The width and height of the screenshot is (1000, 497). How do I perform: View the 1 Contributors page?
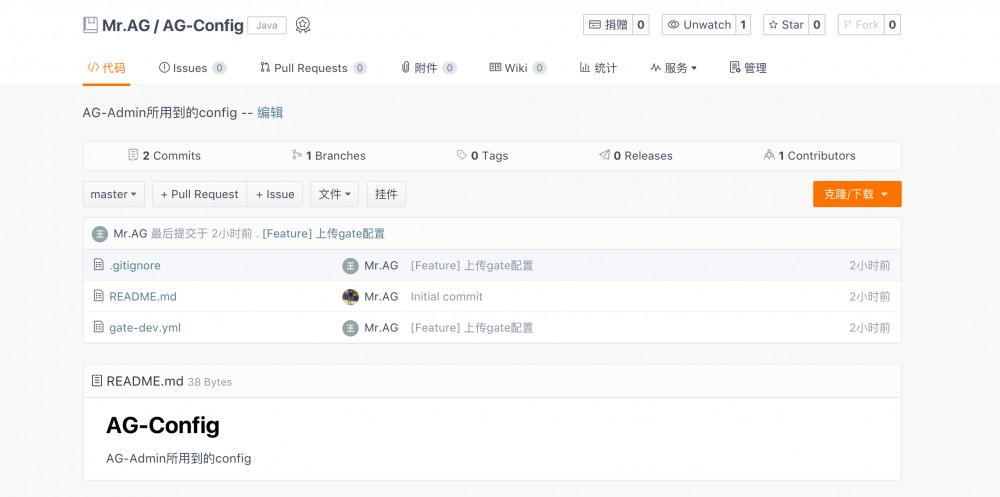click(x=809, y=156)
